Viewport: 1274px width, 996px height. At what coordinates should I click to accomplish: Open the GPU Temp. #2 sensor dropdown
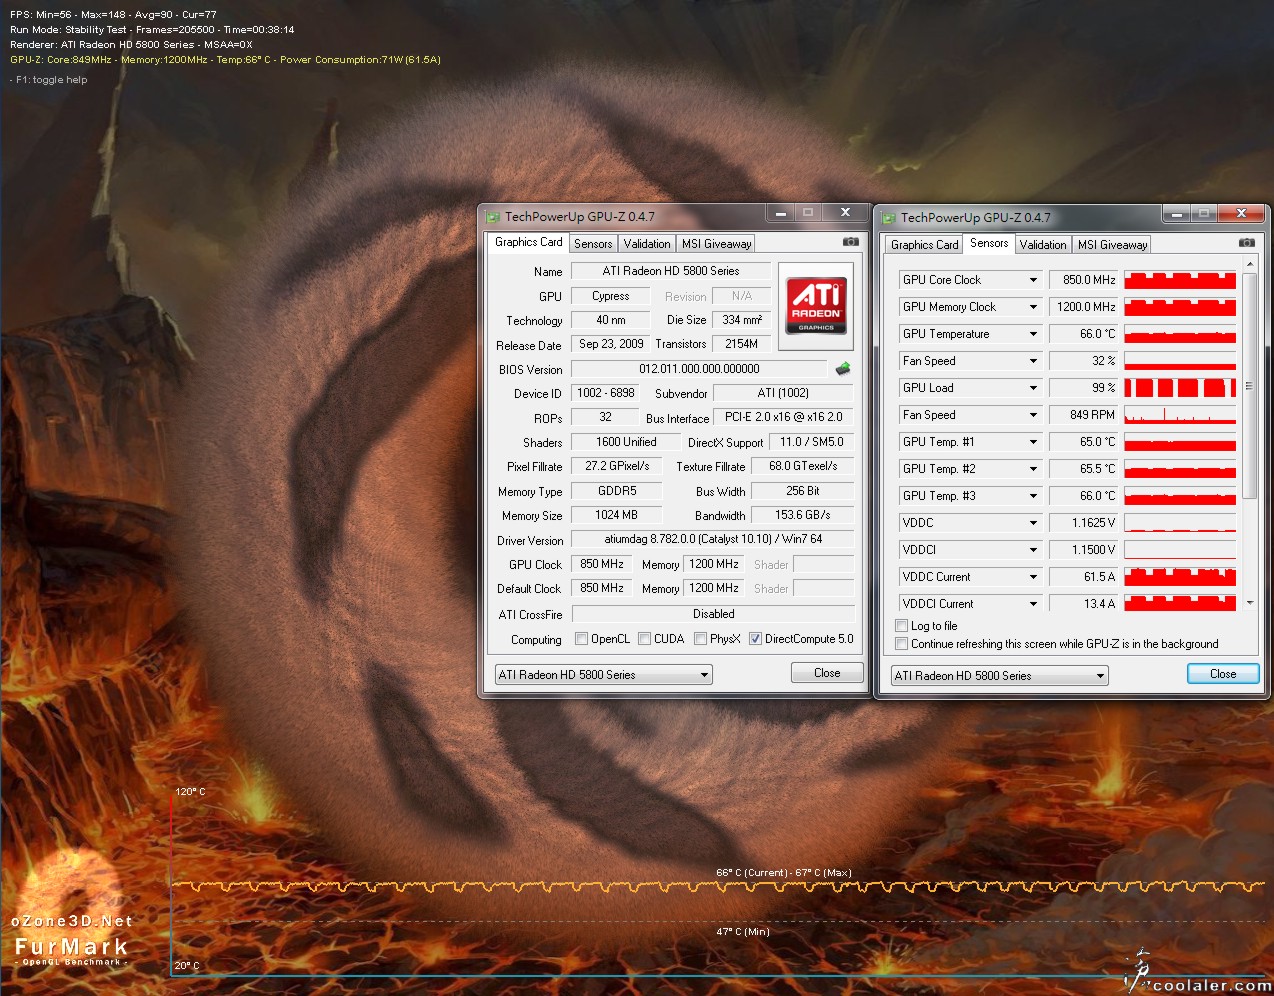(1033, 469)
